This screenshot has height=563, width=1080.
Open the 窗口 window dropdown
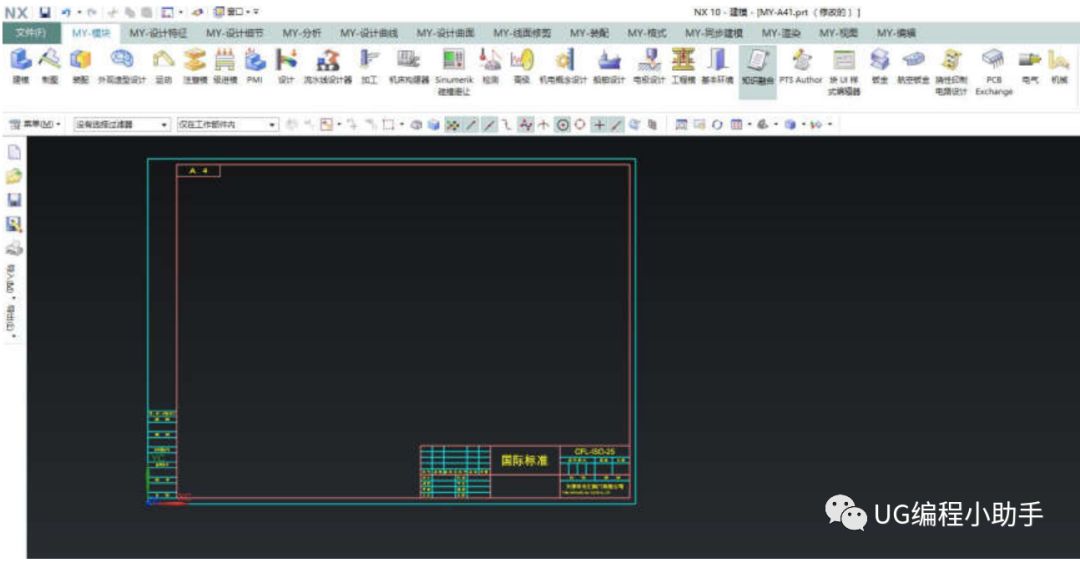coord(236,12)
